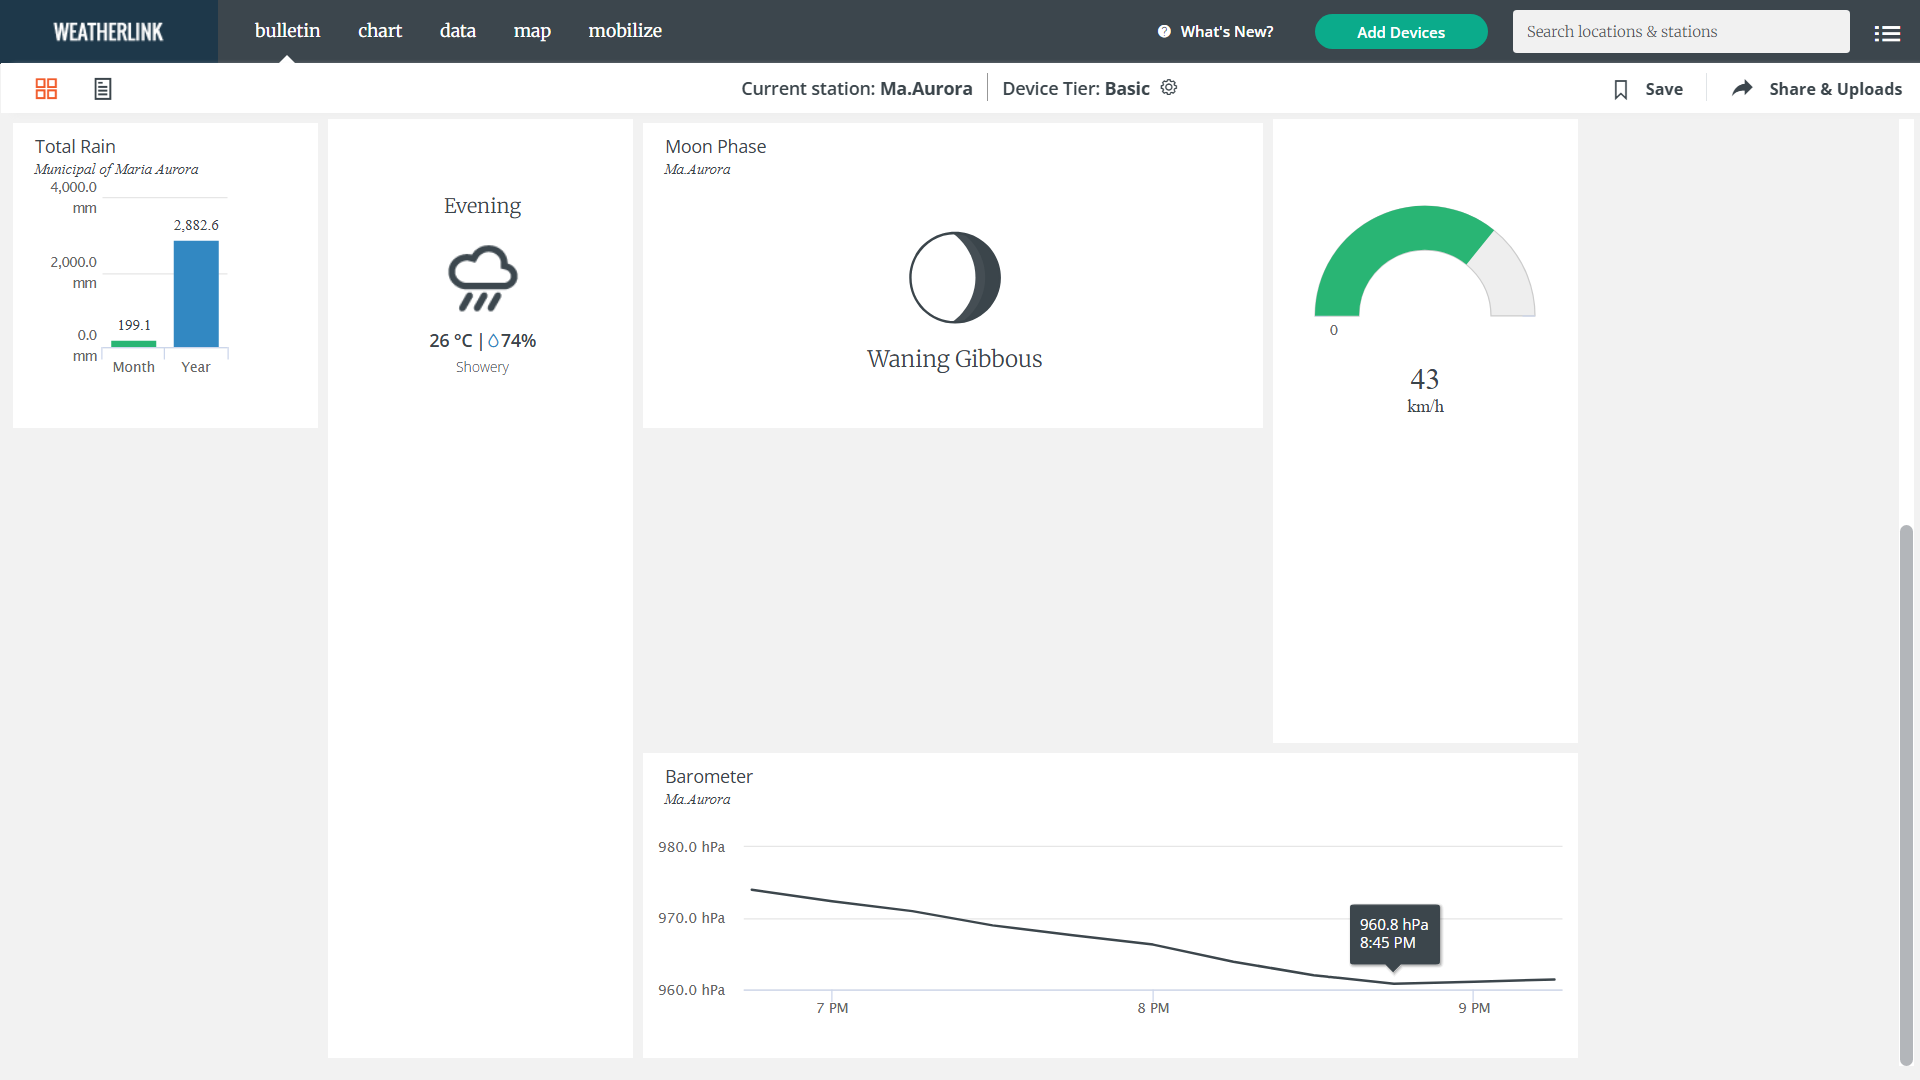Click in the search locations field
The width and height of the screenshot is (1920, 1080).
pos(1680,32)
